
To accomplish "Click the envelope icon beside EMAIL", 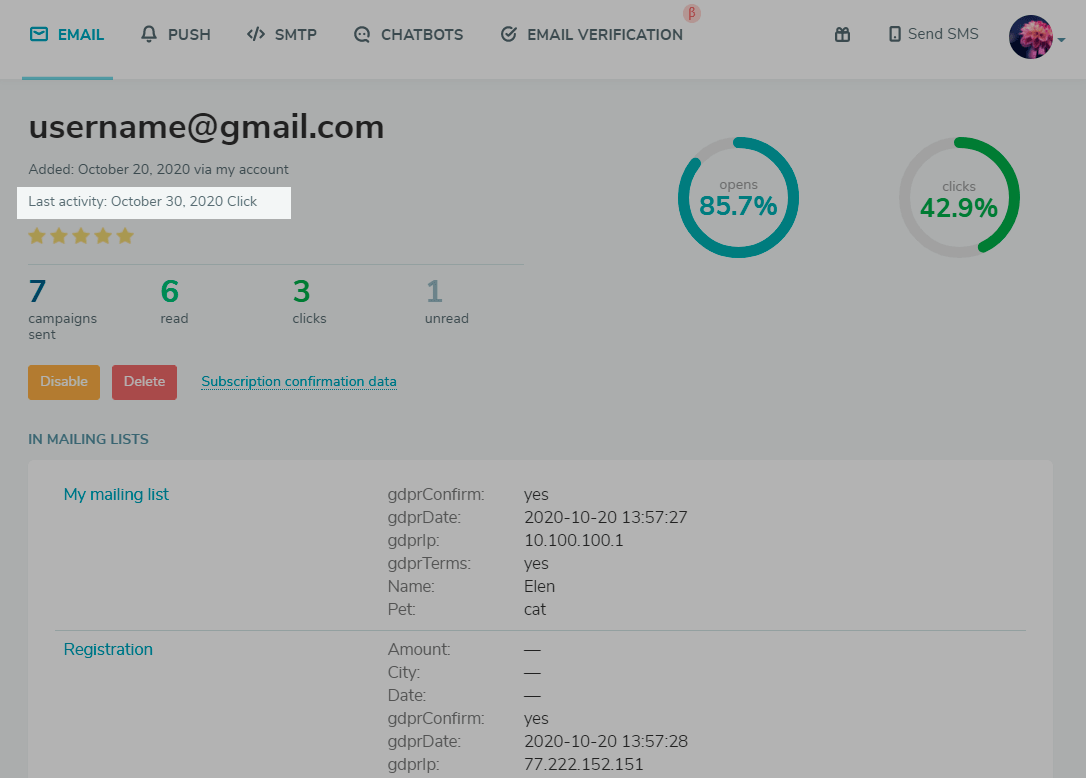I will point(39,34).
